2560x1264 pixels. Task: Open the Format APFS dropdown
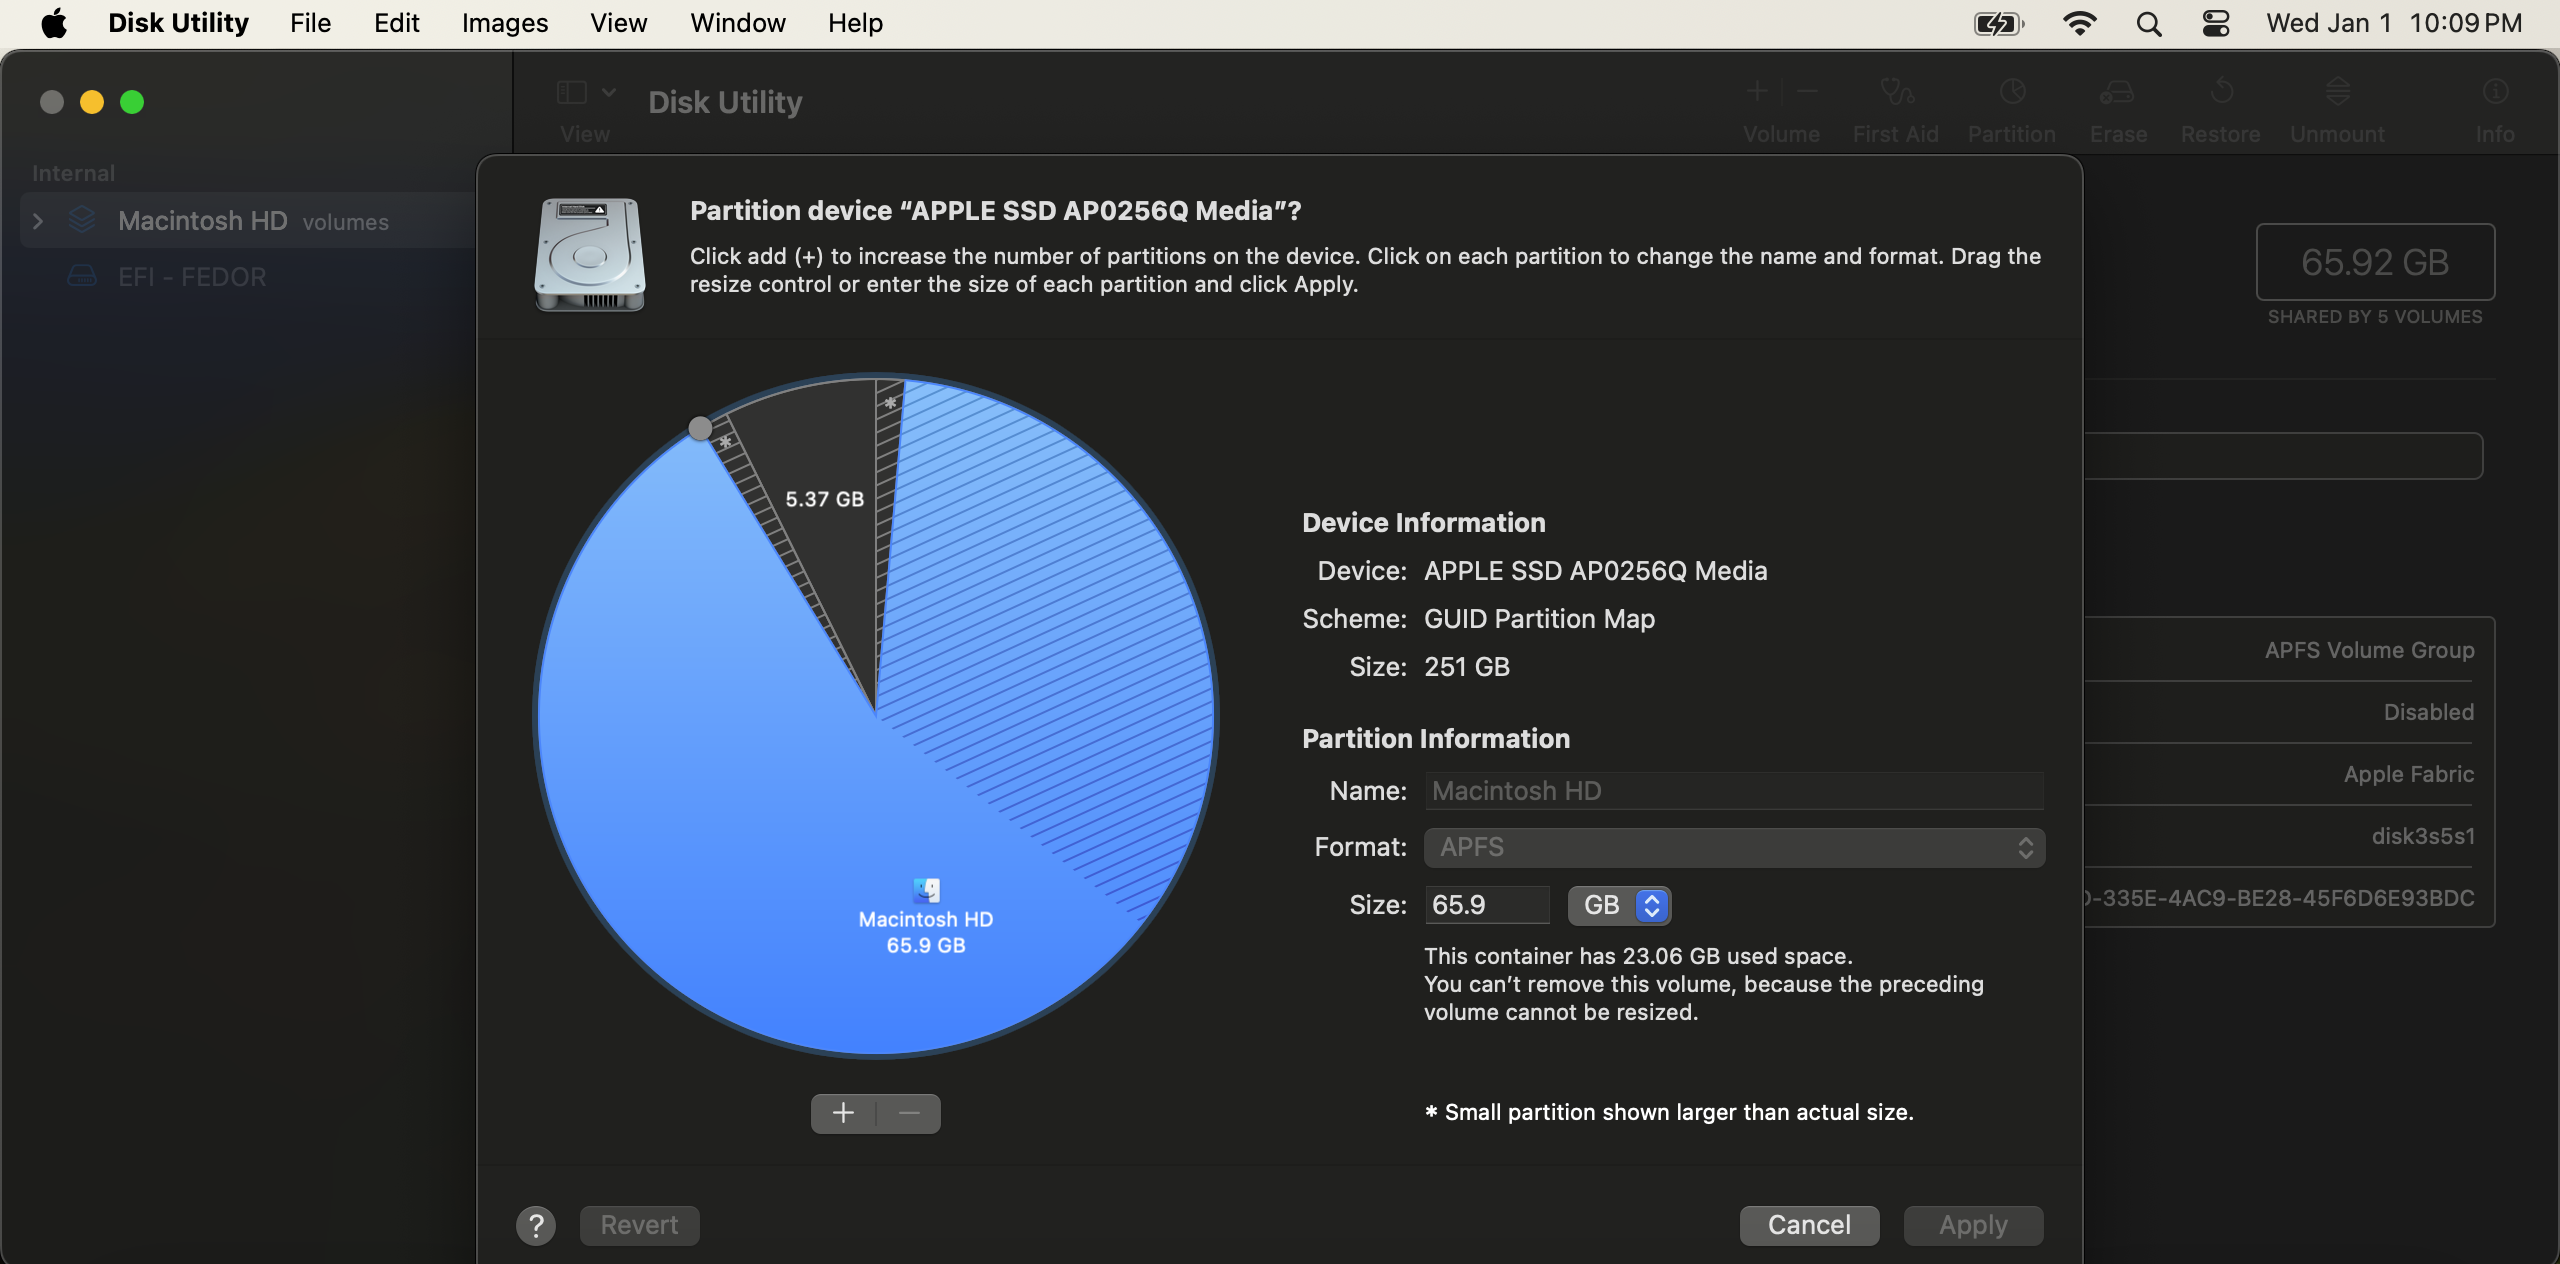[x=1734, y=847]
